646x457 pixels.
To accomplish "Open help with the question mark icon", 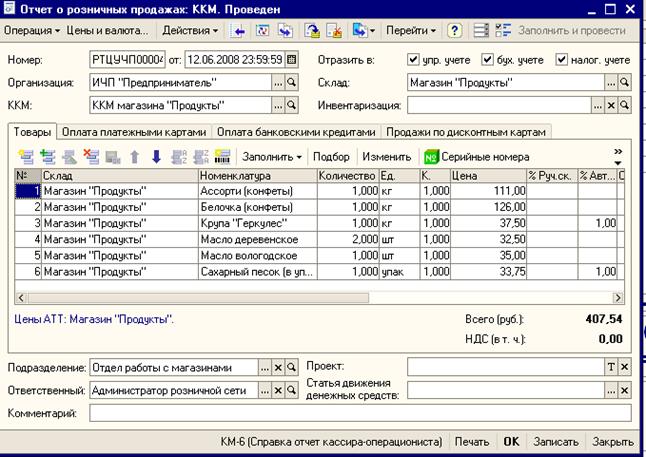I will 454,31.
